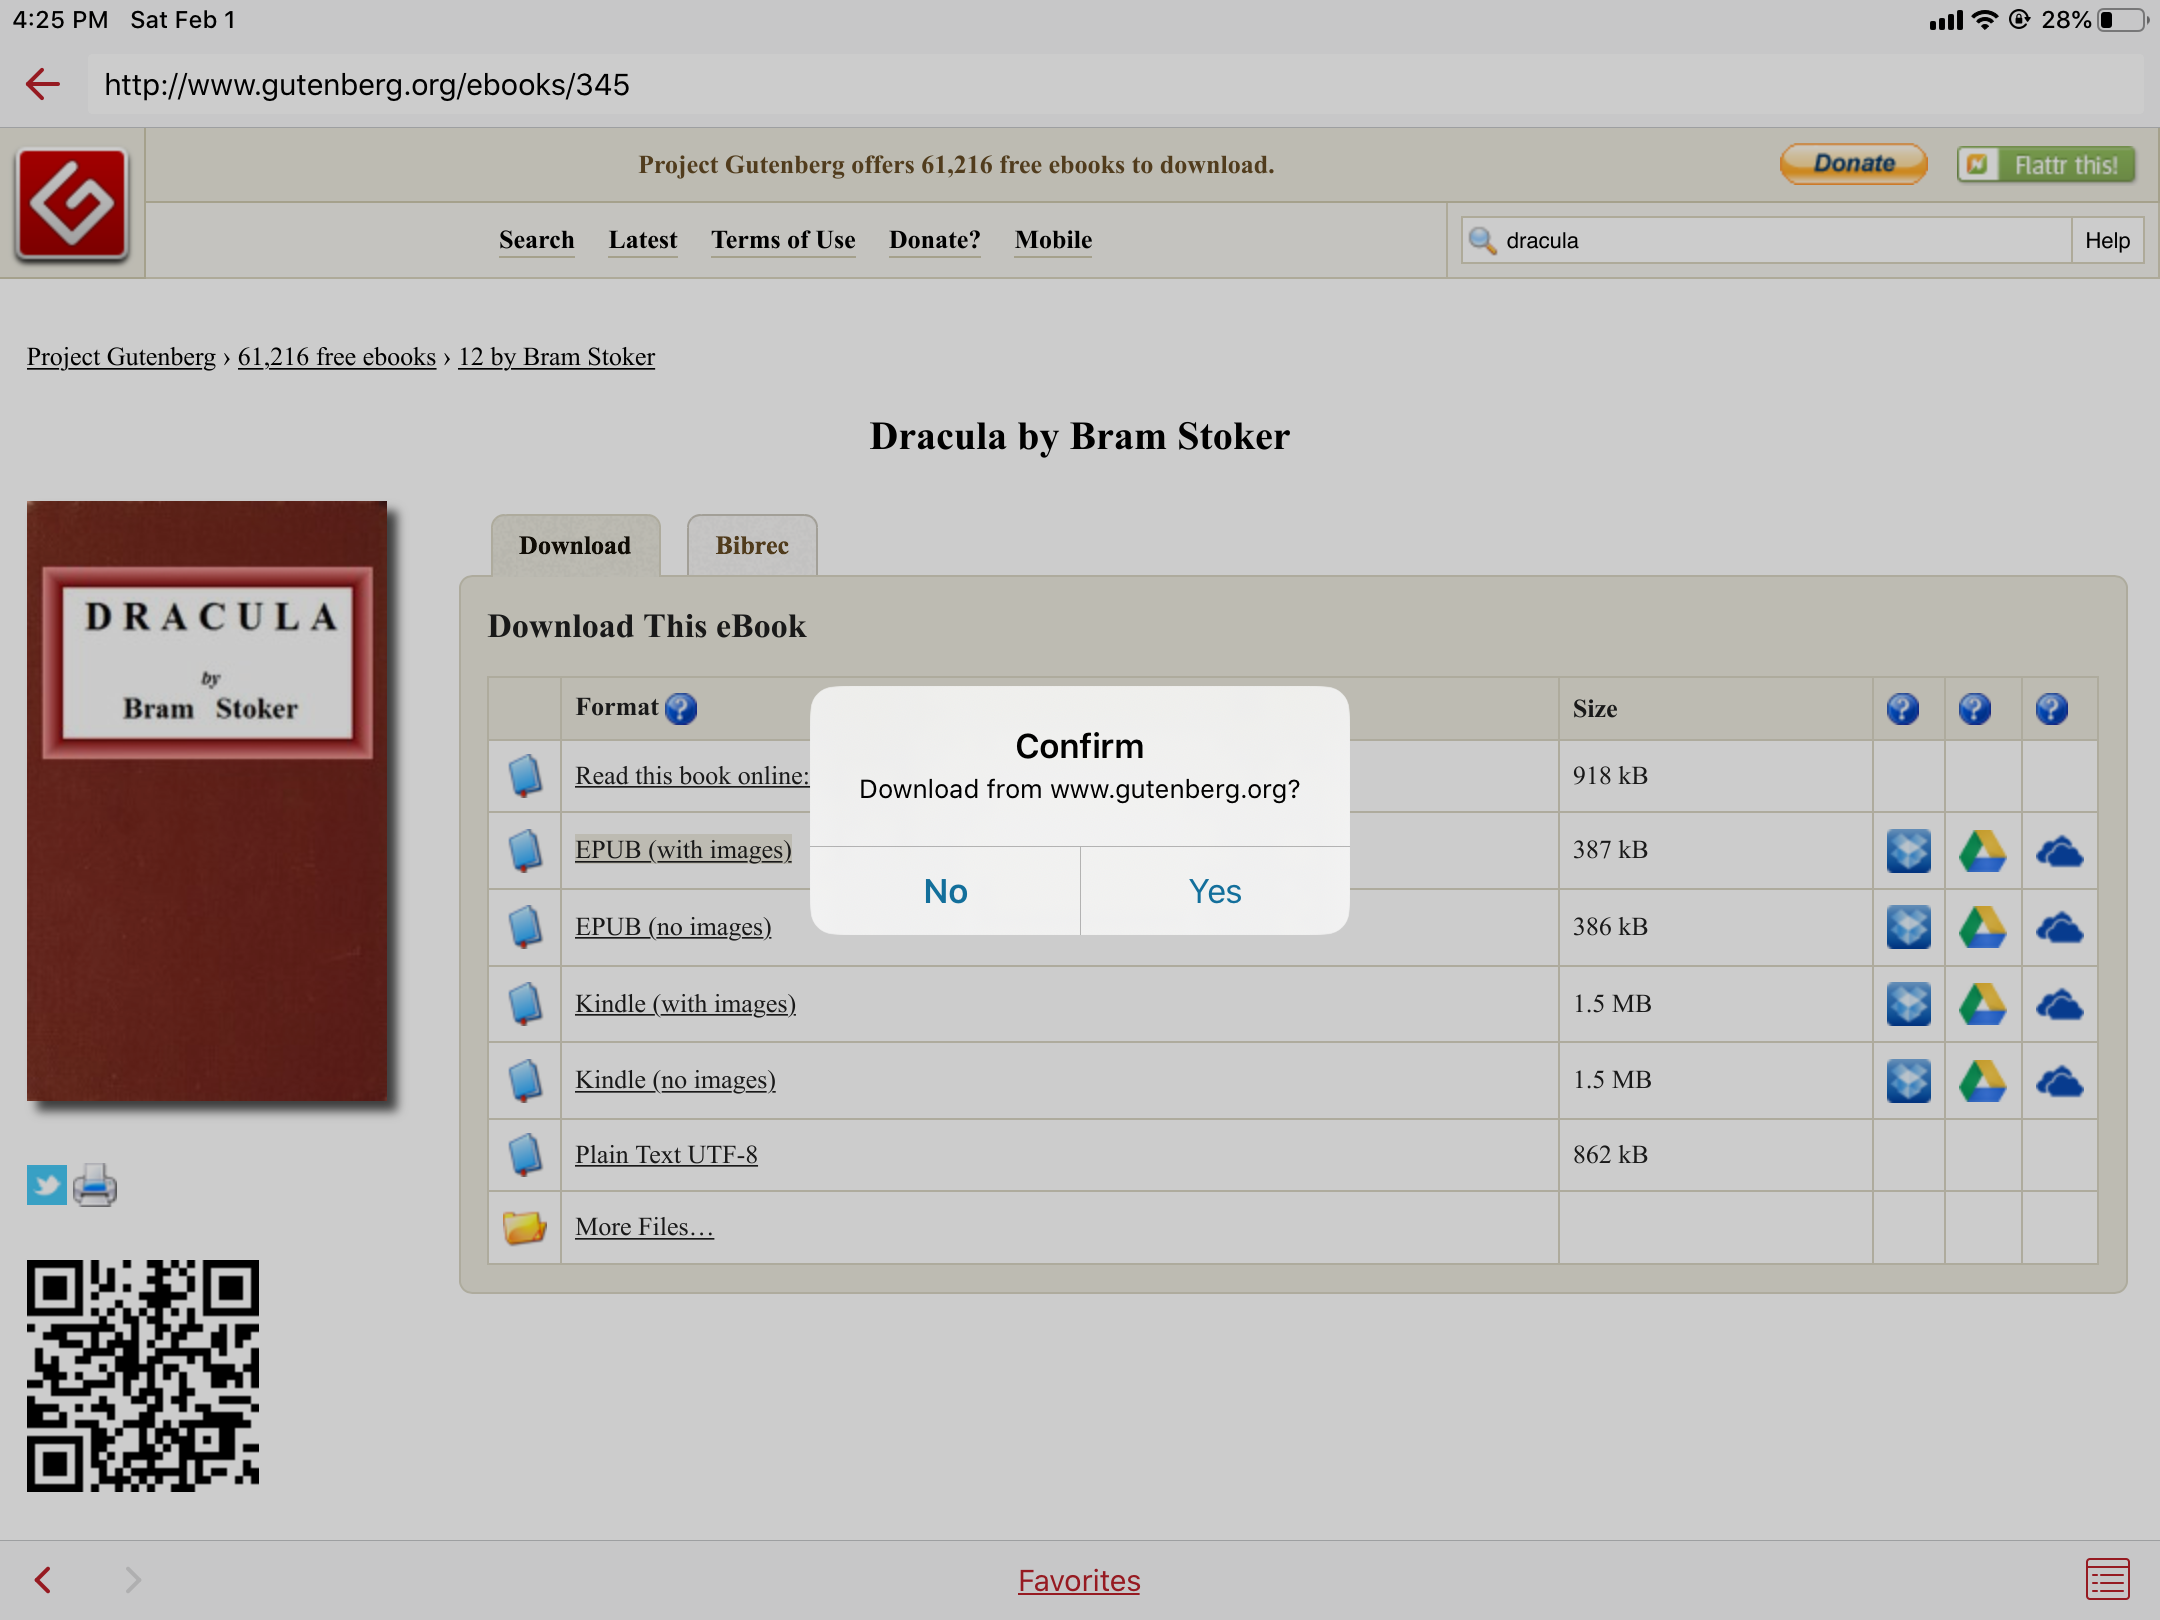Click the red back arrow beside the URL

pos(43,84)
